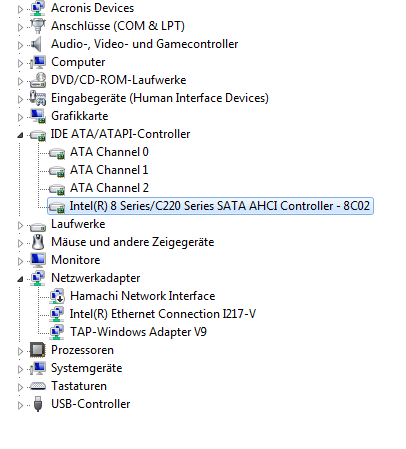Click the Hamachi Network Interface adapter icon
Image resolution: width=406 pixels, height=449 pixels.
coord(57,296)
